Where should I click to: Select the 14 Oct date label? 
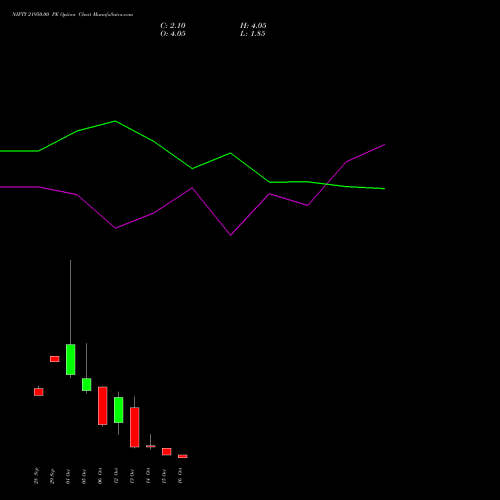148,476
